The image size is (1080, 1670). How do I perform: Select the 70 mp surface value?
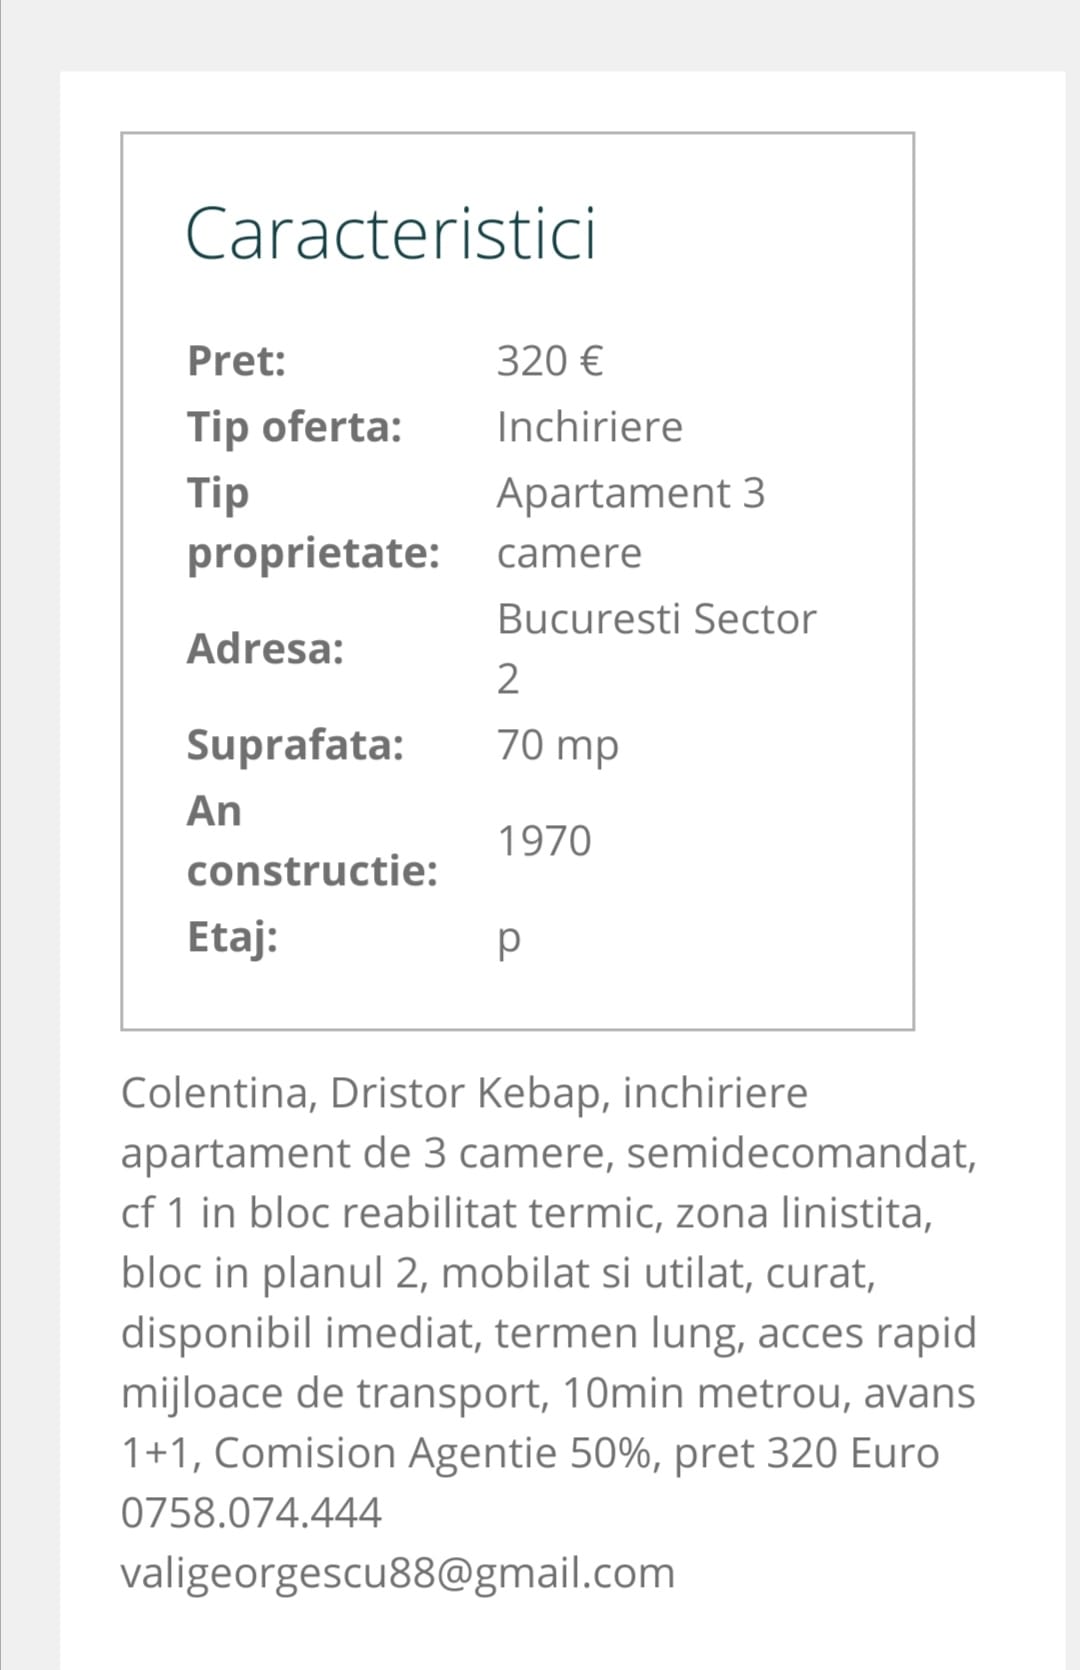[x=558, y=745]
